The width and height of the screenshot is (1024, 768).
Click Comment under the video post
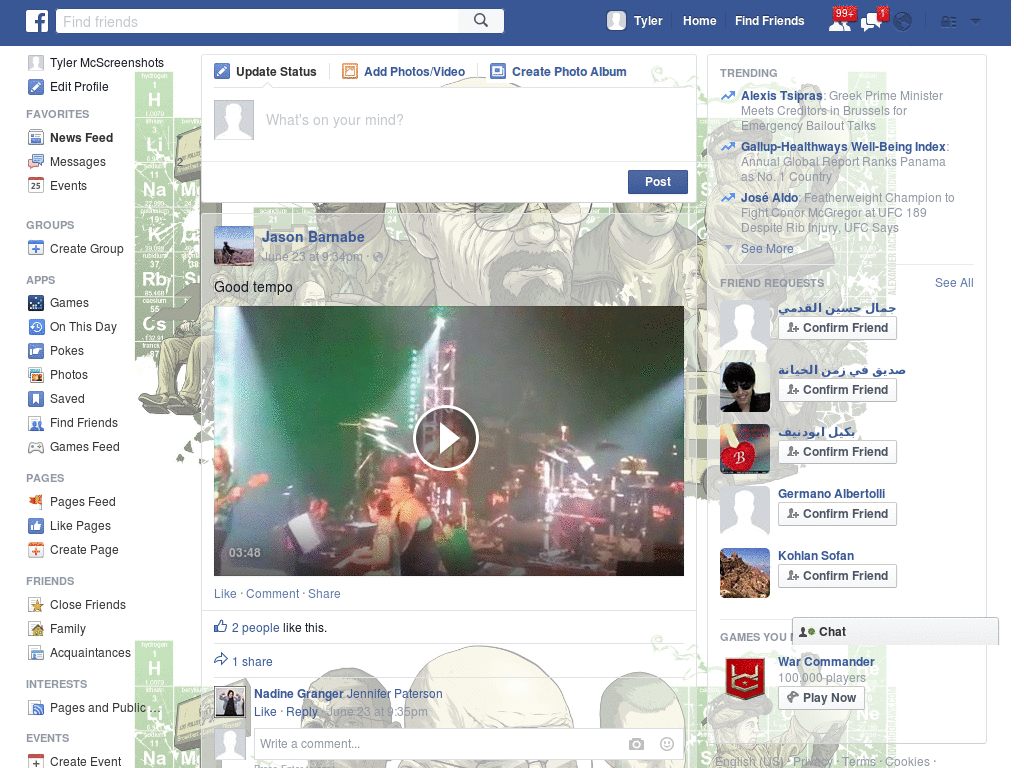click(x=272, y=594)
